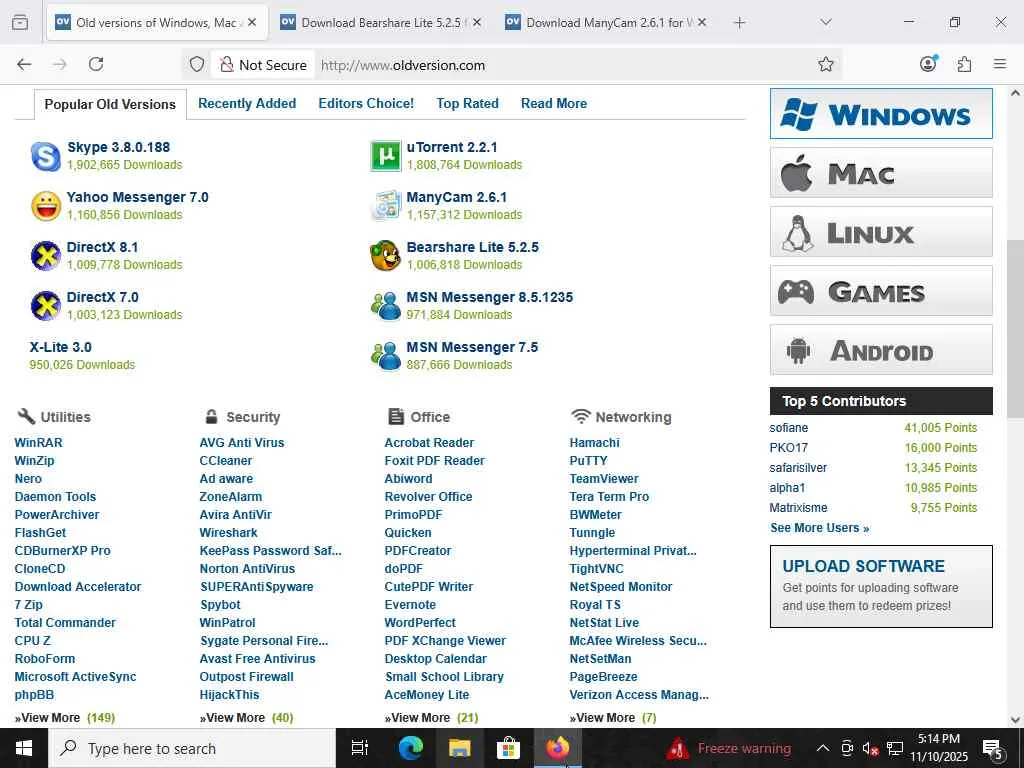Image resolution: width=1024 pixels, height=768 pixels.
Task: View More Utilities (149) link
Action: tap(65, 718)
